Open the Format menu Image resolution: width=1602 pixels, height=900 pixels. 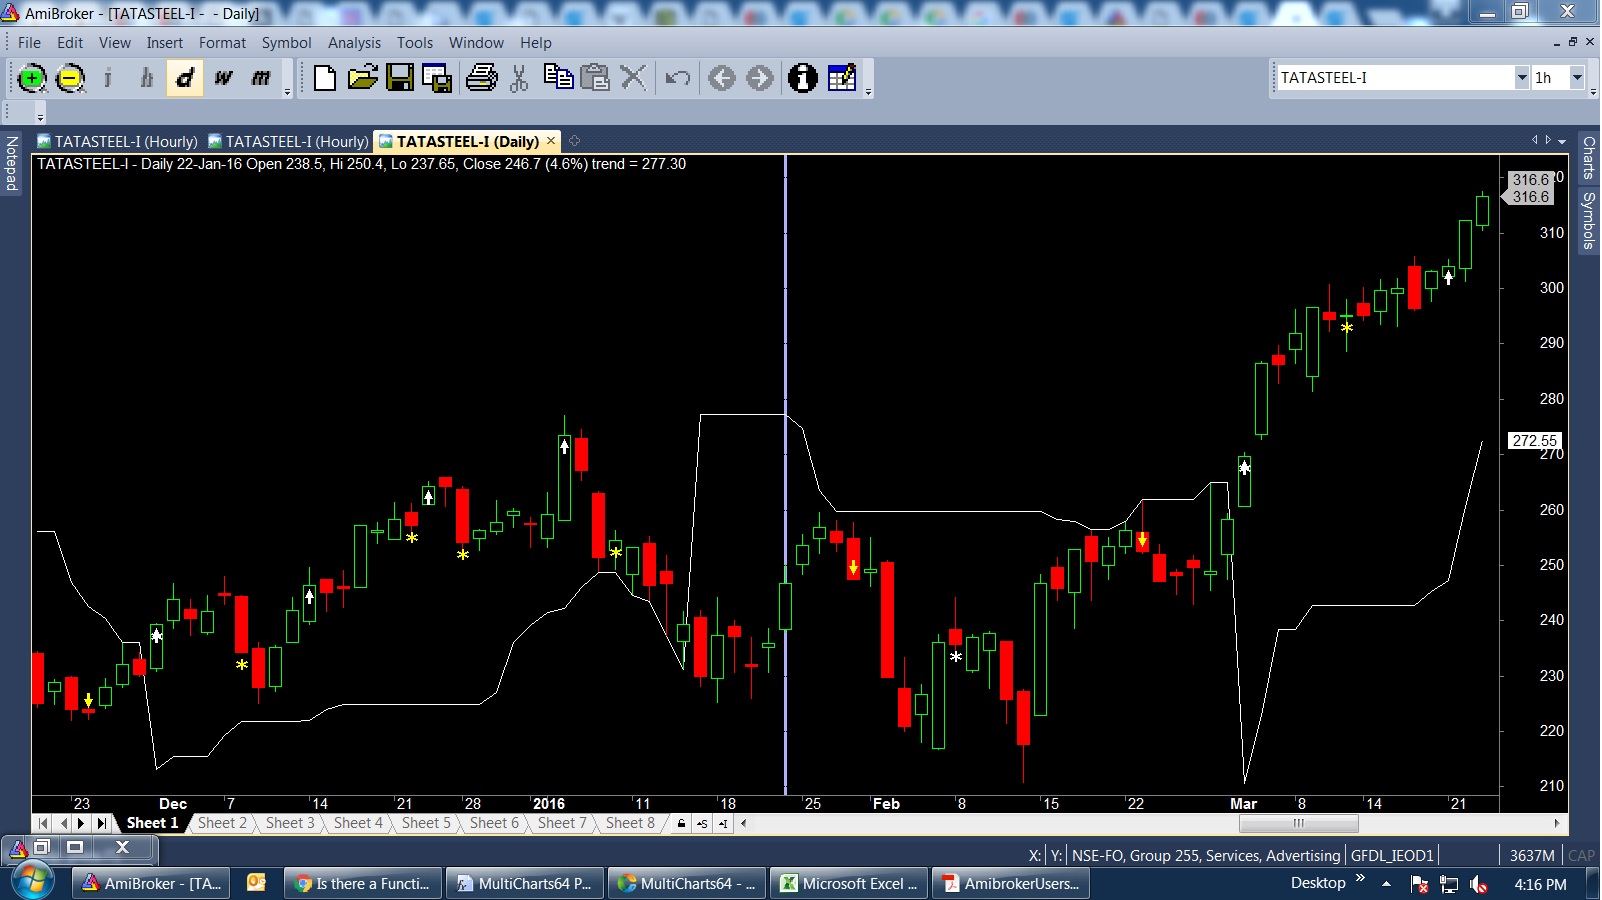click(x=222, y=43)
